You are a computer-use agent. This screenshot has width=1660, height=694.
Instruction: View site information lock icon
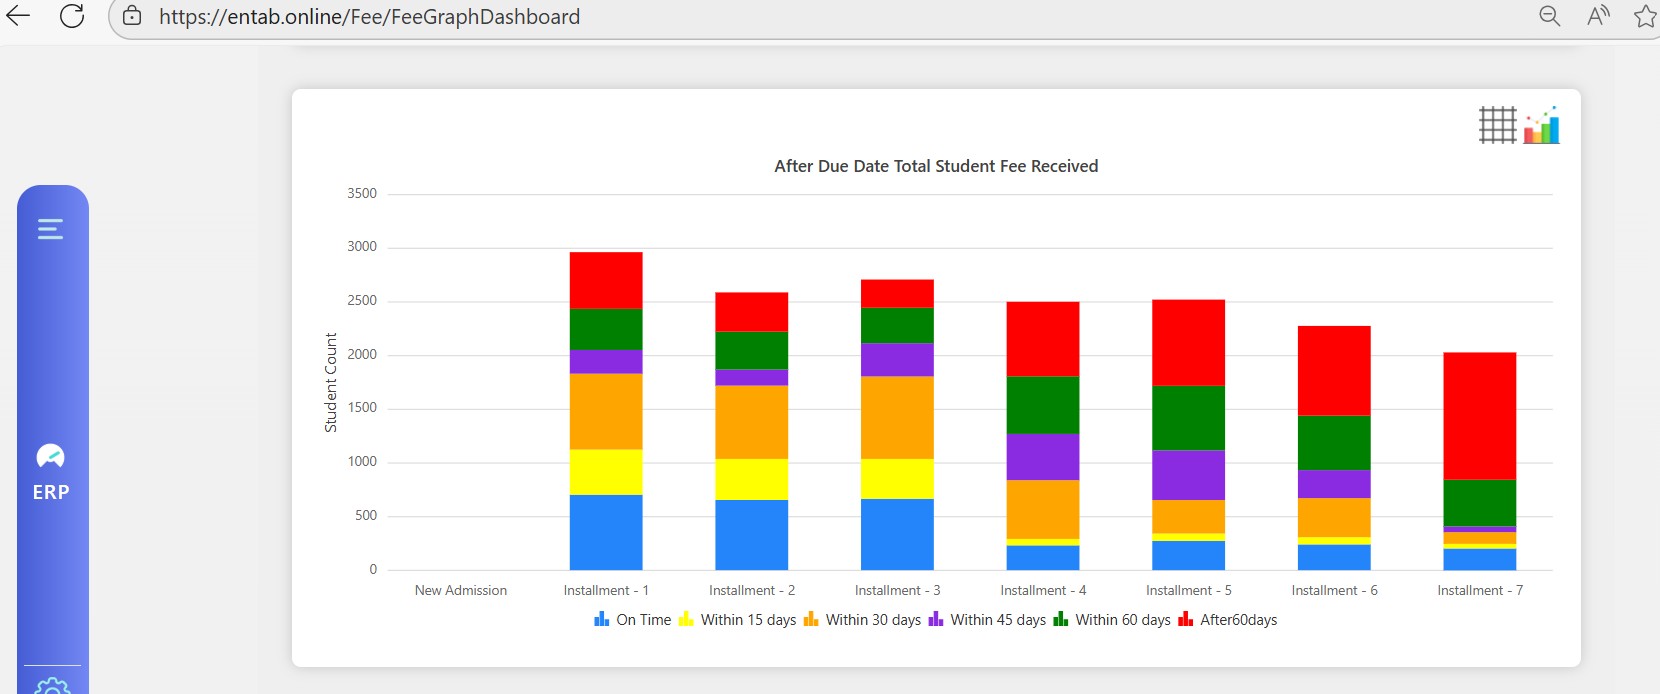pos(132,16)
